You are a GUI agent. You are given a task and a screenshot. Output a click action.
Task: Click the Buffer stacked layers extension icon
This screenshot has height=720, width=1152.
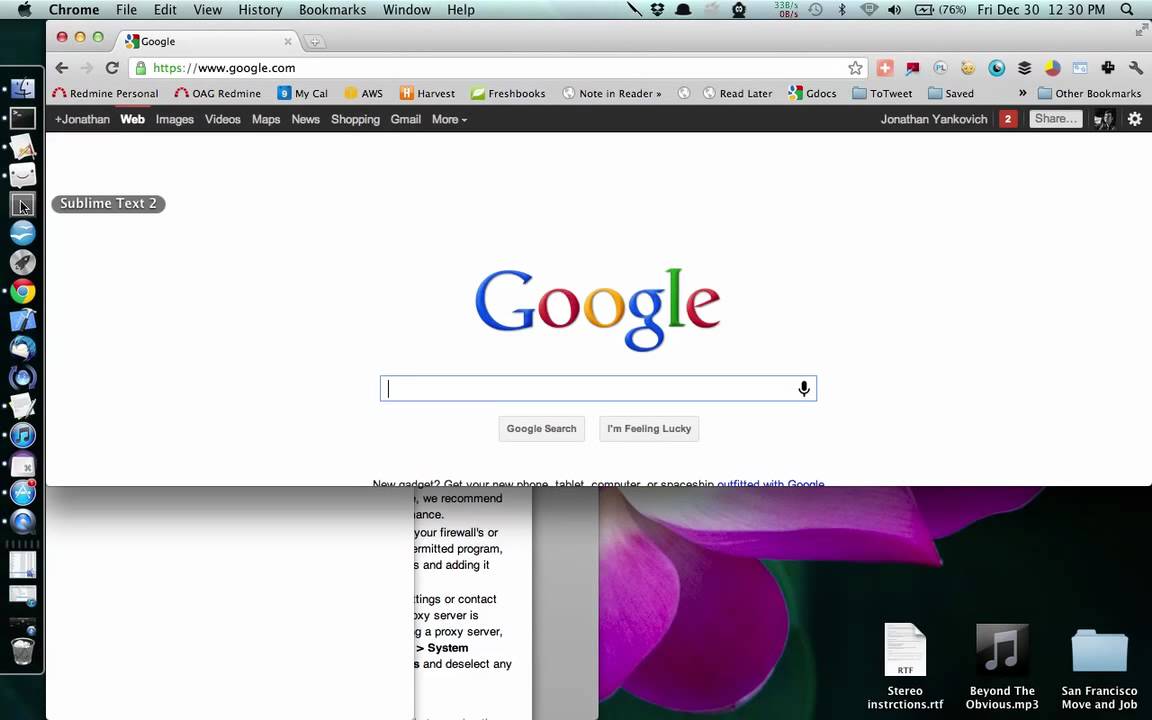pyautogui.click(x=1024, y=68)
